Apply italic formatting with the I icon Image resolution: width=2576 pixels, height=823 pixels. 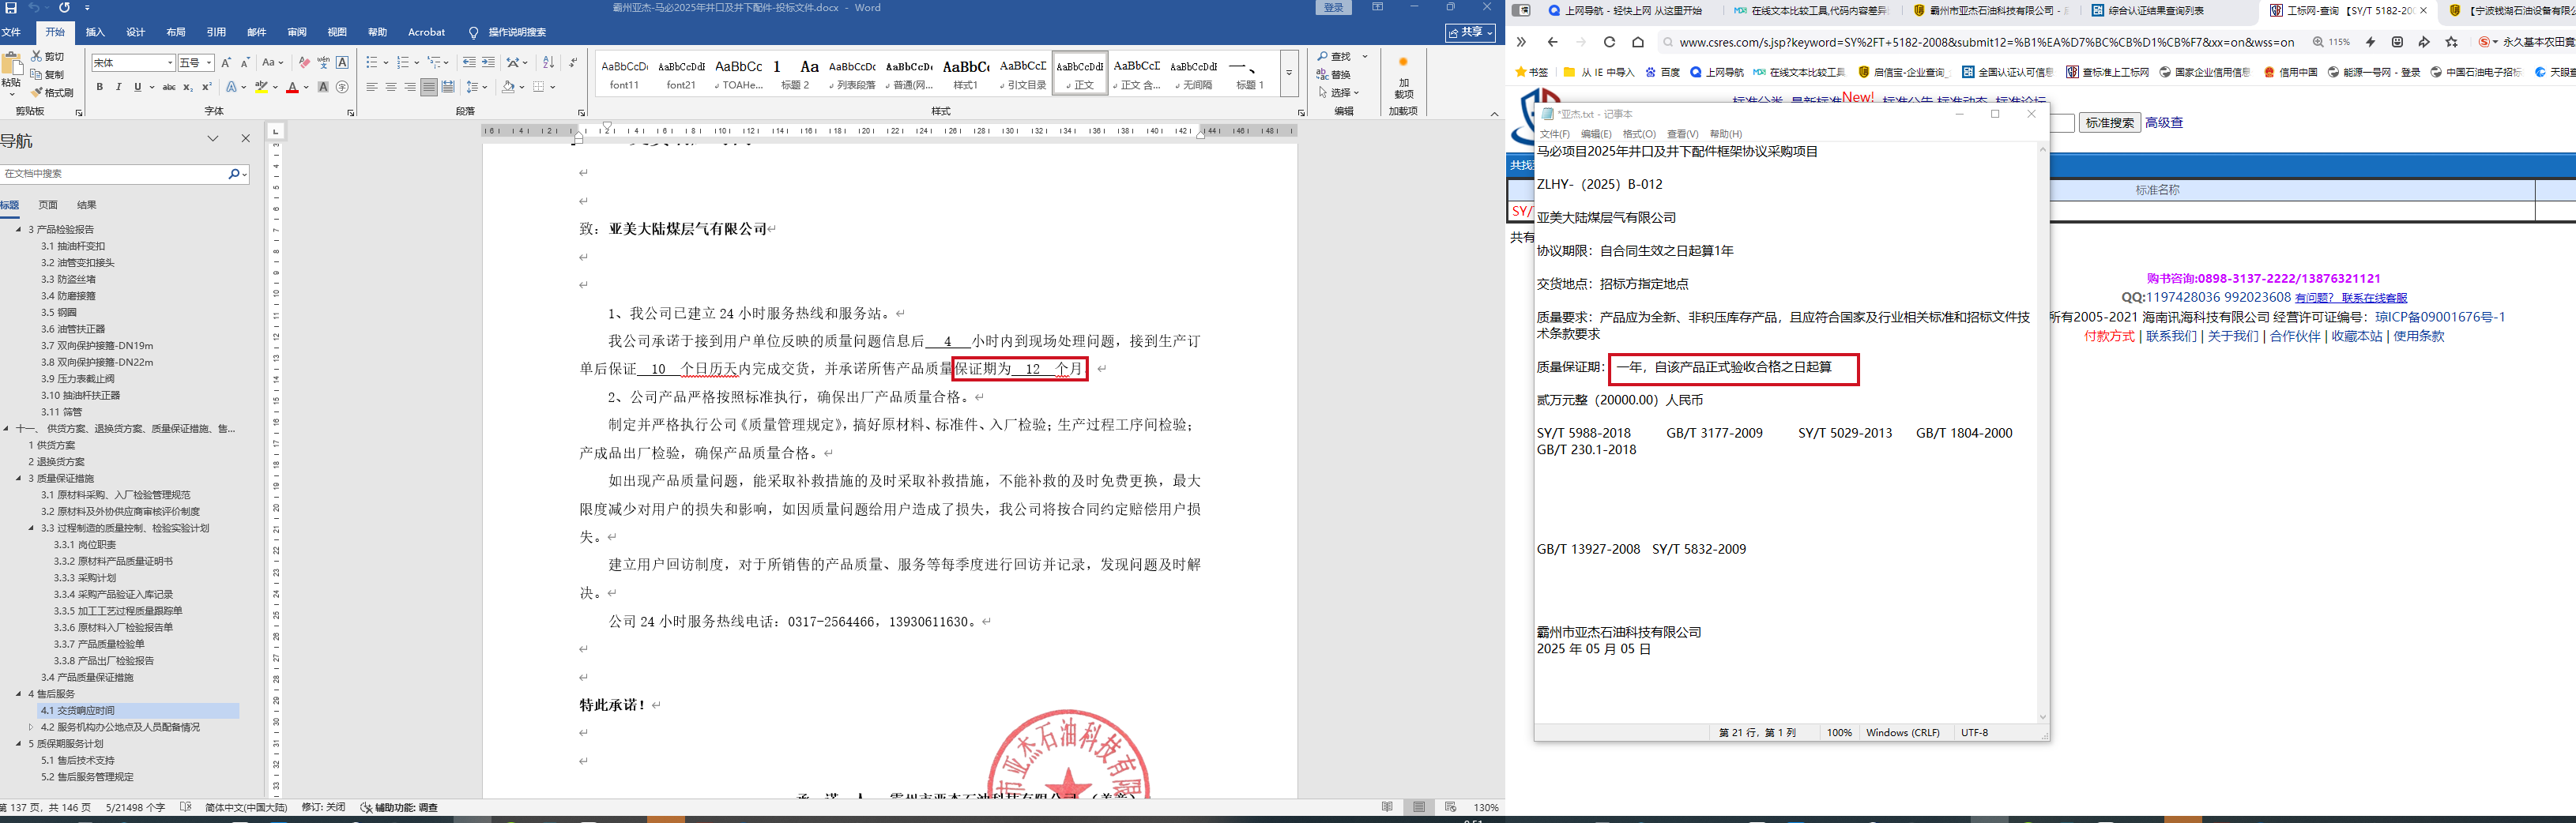pyautogui.click(x=119, y=87)
